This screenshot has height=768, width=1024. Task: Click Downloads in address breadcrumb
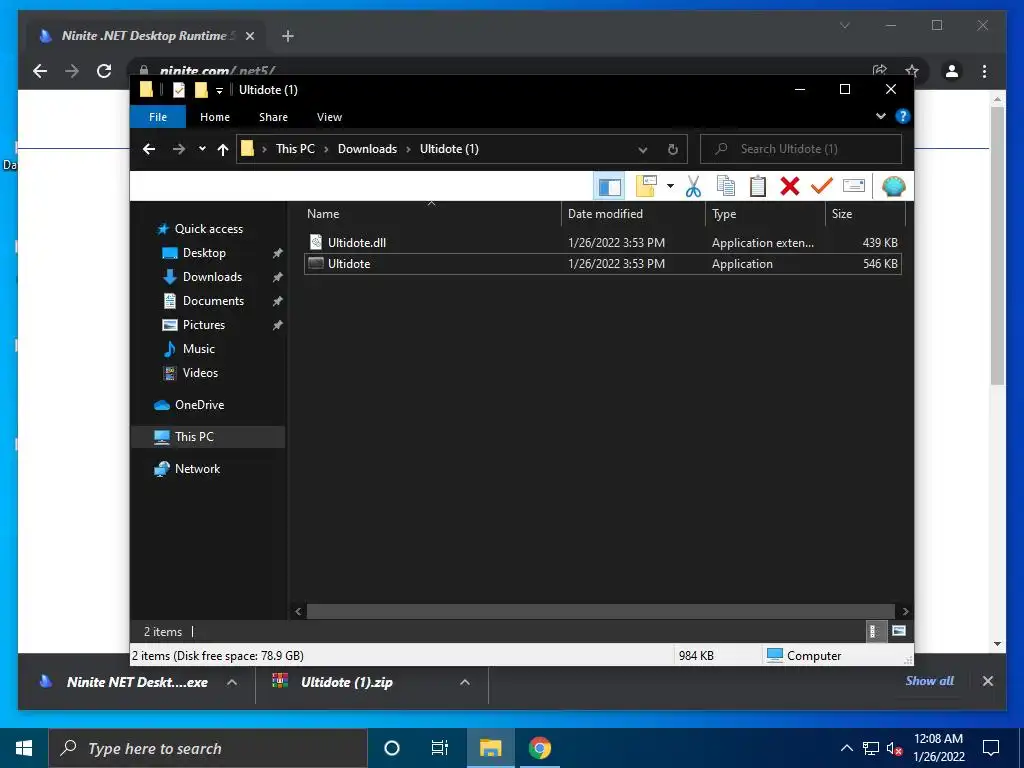pos(367,149)
